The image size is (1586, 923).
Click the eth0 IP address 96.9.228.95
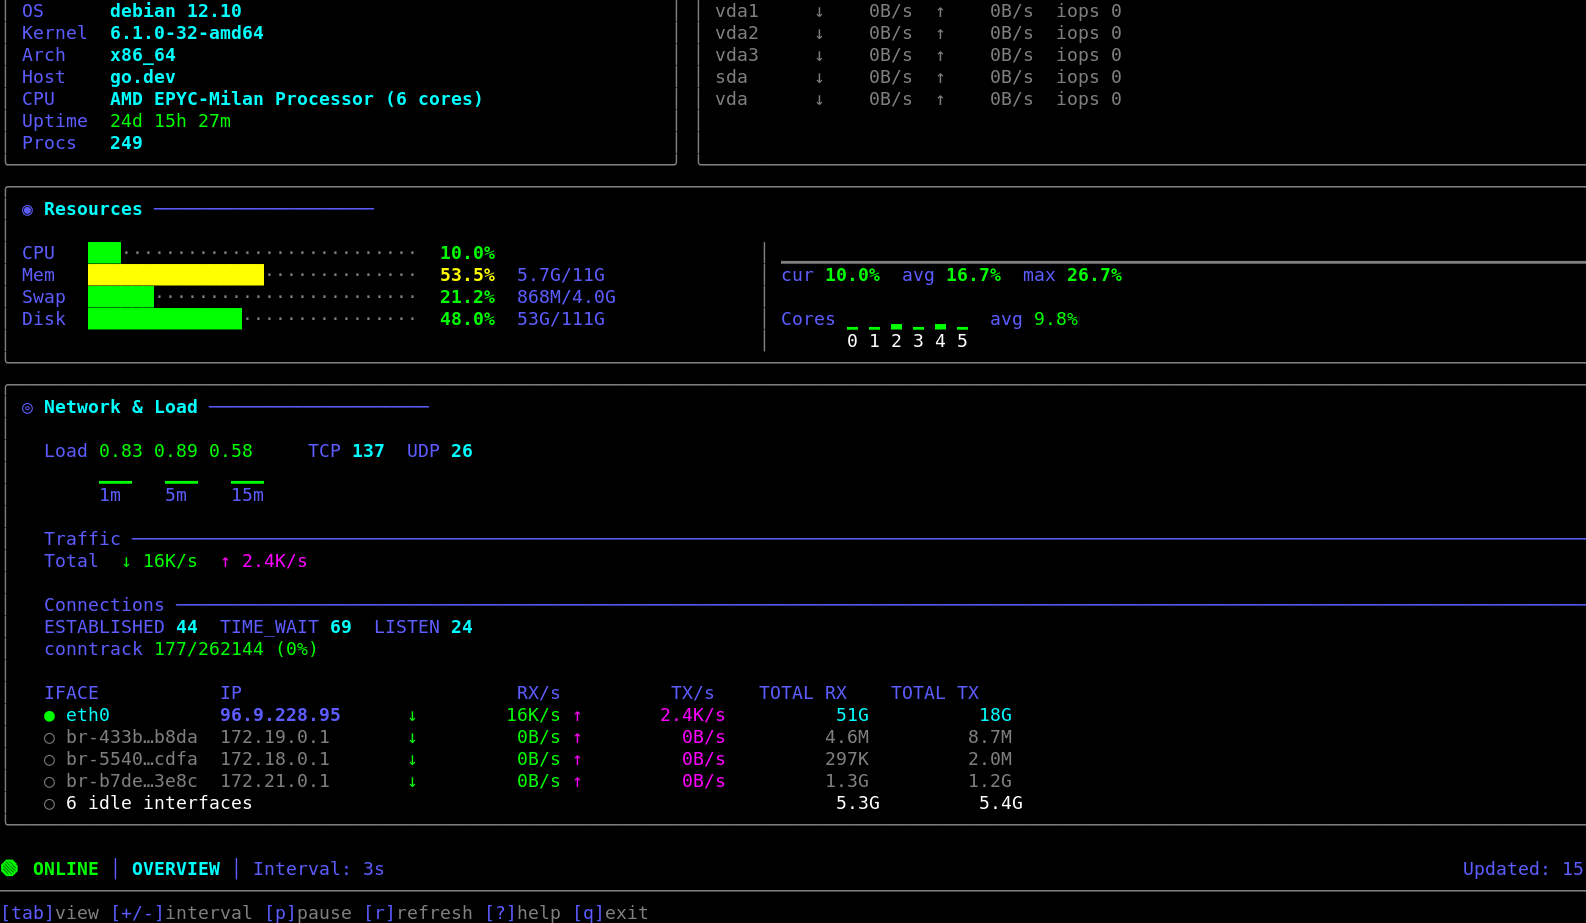(280, 715)
